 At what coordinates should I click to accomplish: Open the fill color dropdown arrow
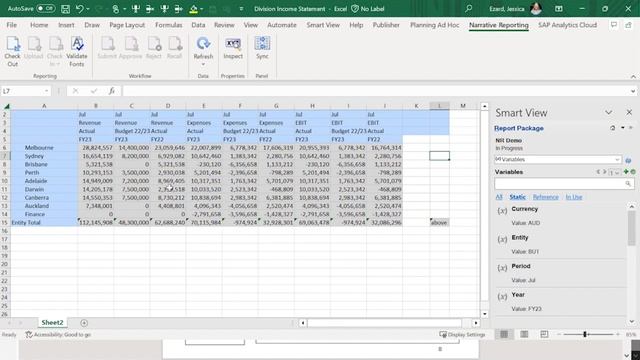click(201, 9)
